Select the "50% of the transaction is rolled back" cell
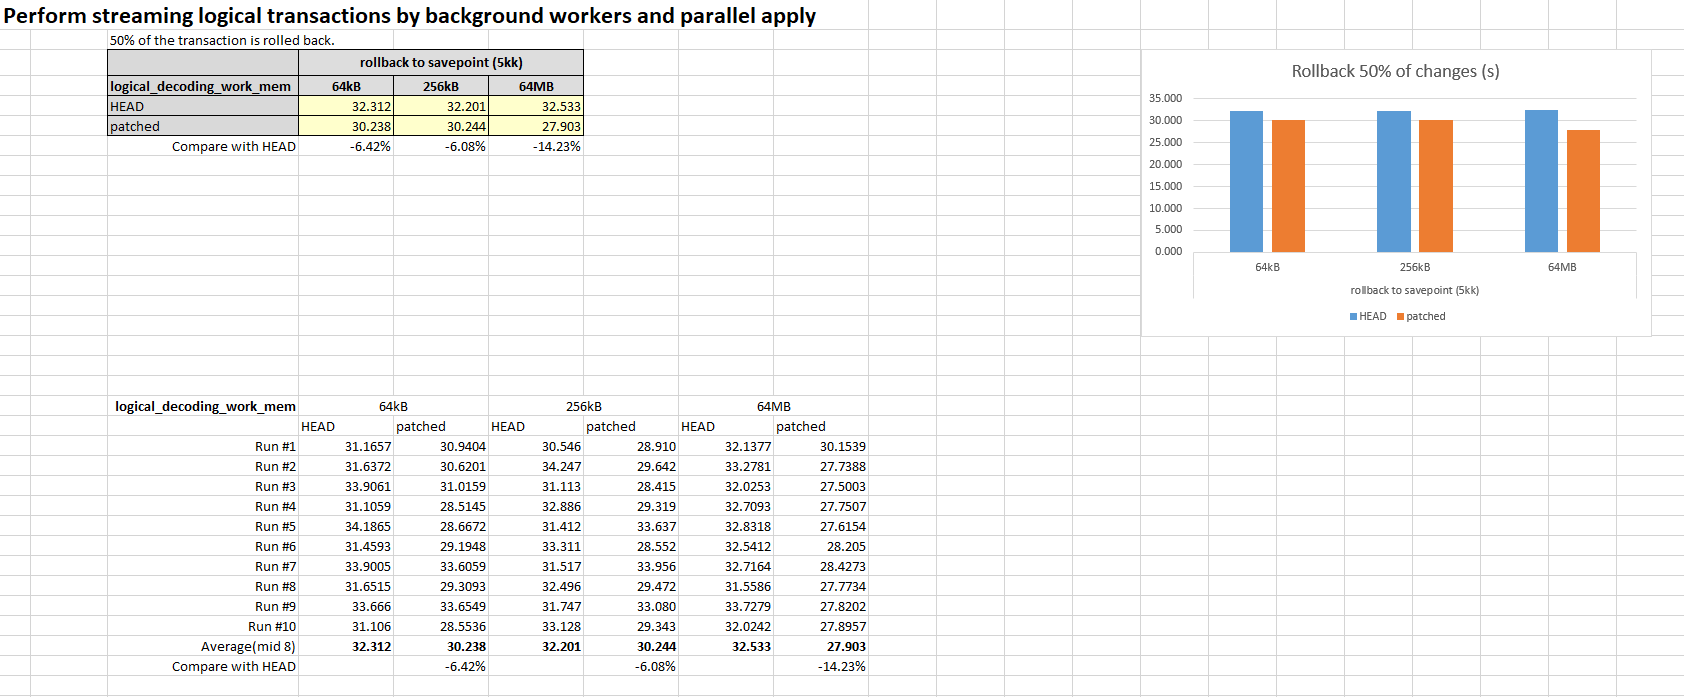 pyautogui.click(x=222, y=41)
